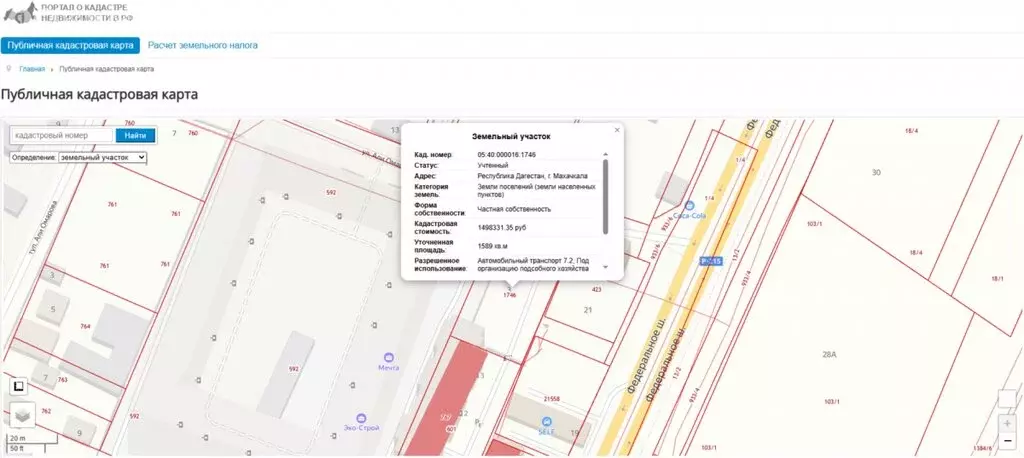Select the Coca-Cola map marker
1024x458 pixels.
coord(689,205)
